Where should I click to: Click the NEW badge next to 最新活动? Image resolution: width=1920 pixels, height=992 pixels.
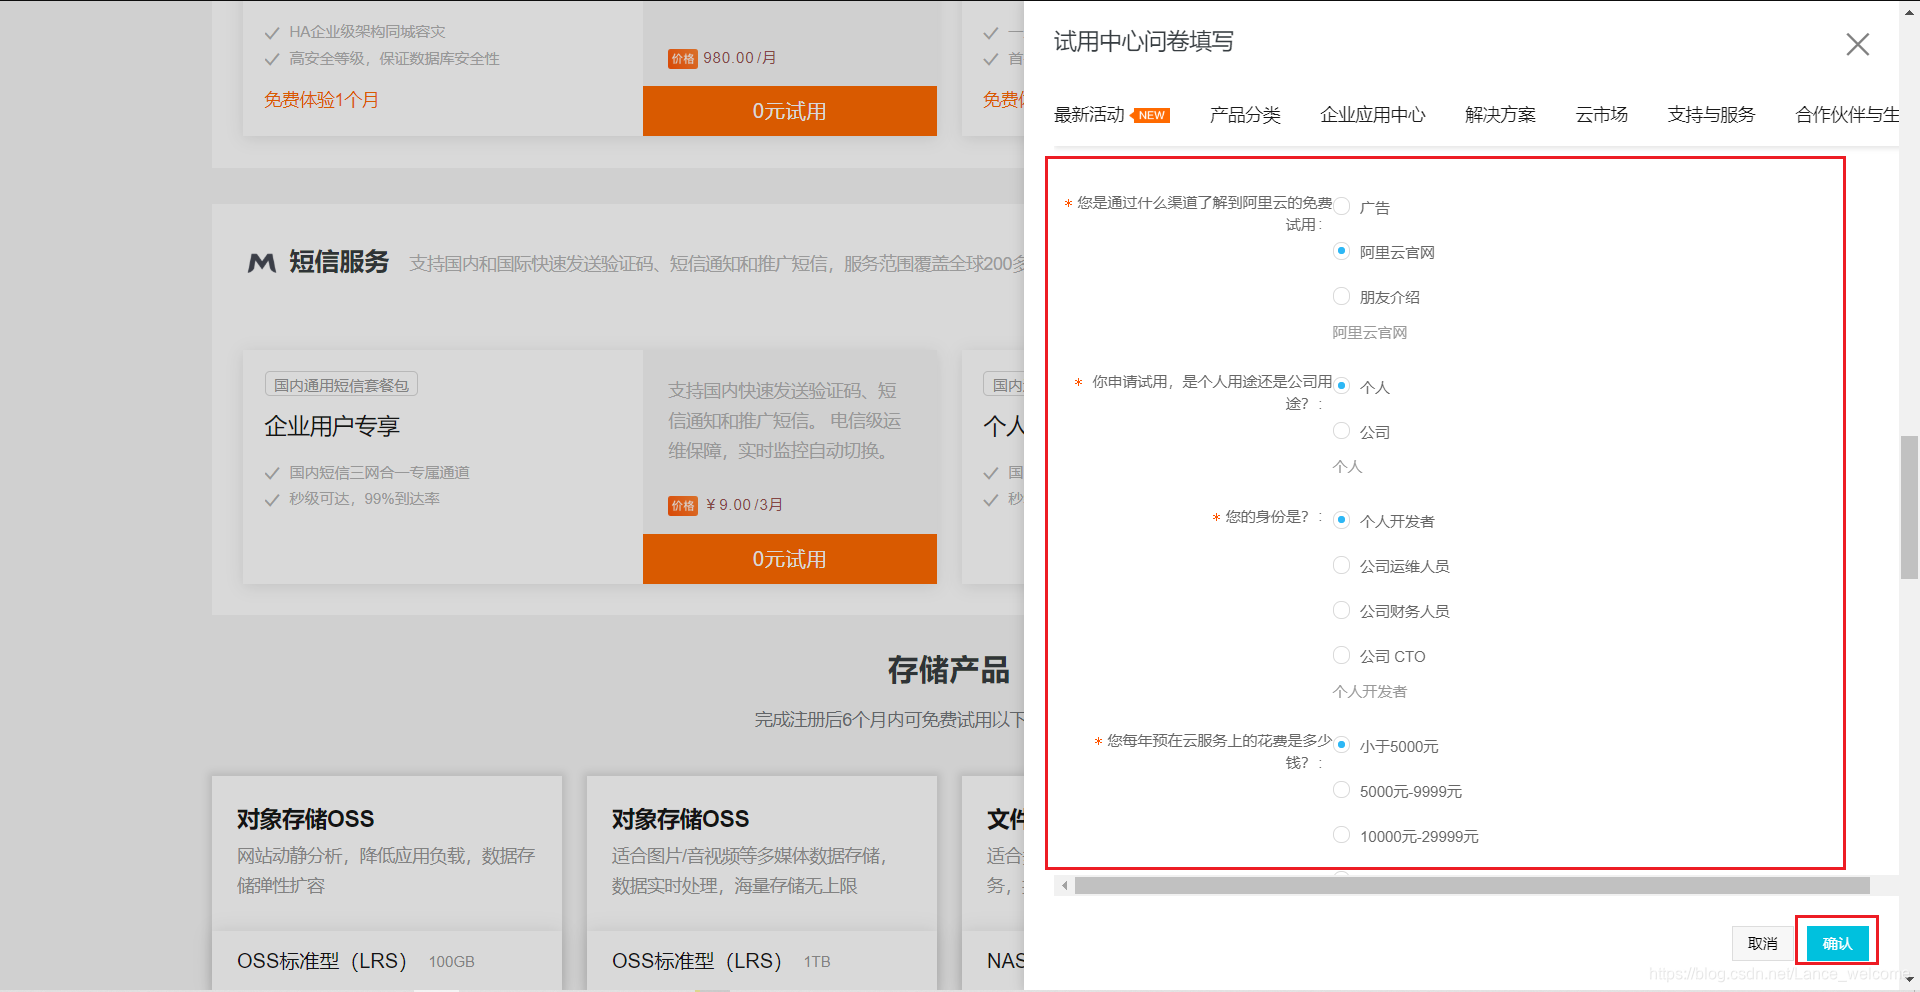[1150, 116]
